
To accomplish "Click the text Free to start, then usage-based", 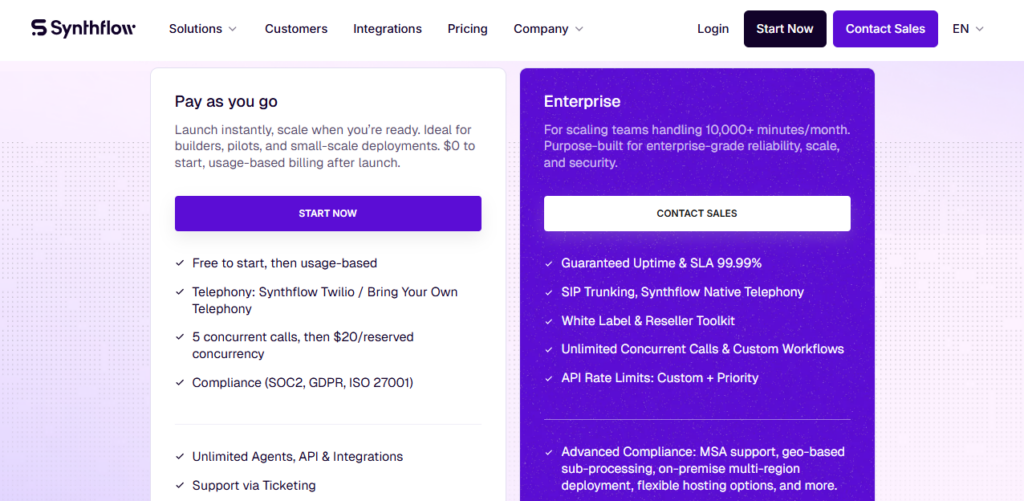I will 285,263.
